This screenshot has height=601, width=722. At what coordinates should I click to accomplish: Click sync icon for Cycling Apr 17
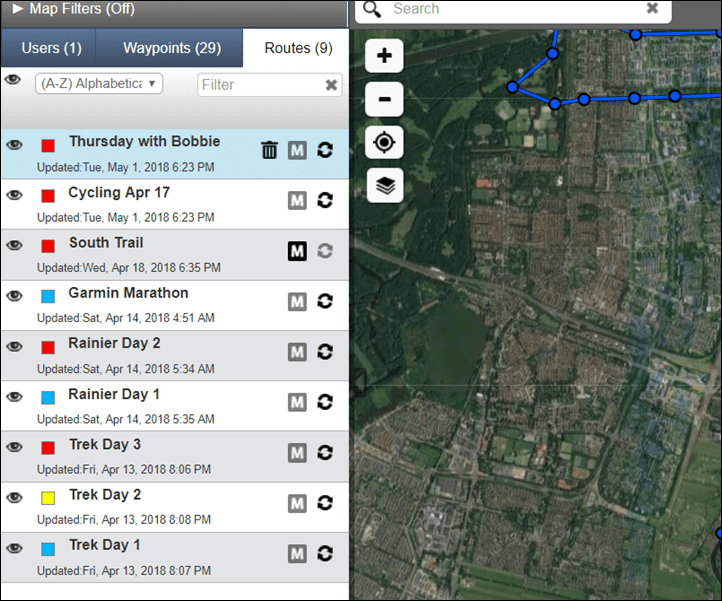(x=325, y=200)
